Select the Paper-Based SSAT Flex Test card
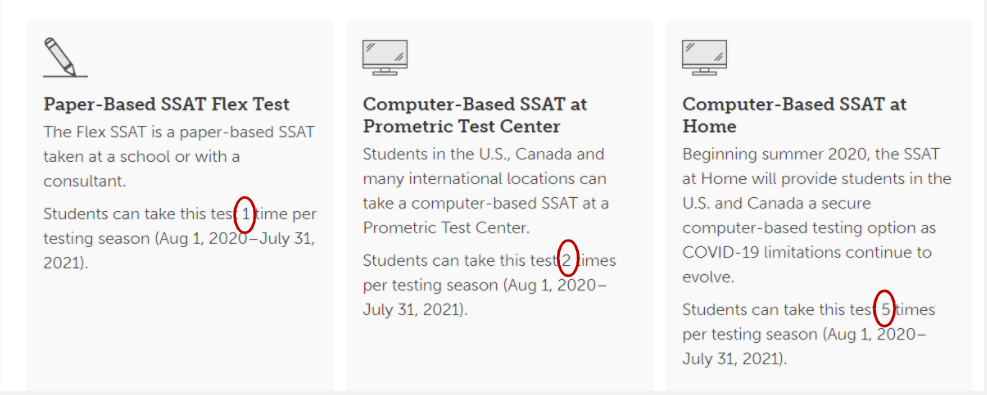The image size is (987, 395). 180,204
